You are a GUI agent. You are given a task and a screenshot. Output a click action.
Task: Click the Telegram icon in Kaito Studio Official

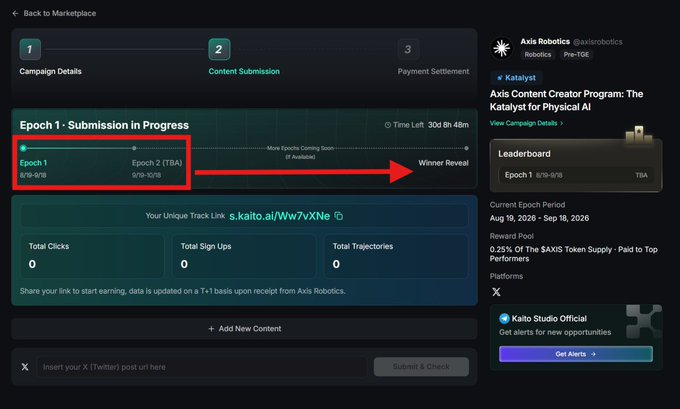tap(504, 318)
